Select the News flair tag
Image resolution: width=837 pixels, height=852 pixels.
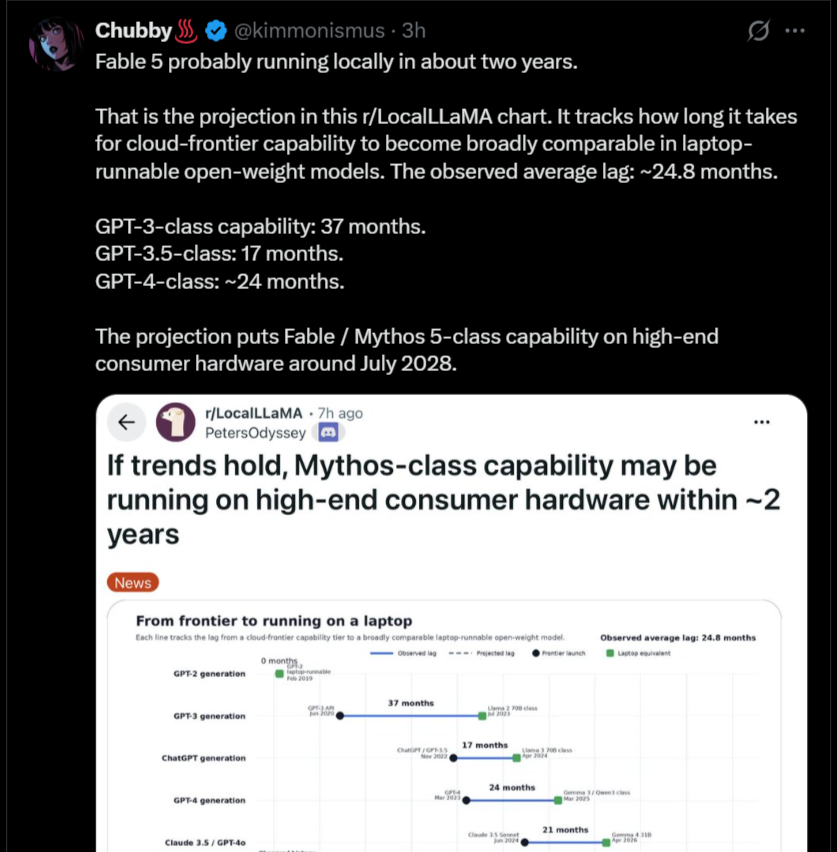click(133, 582)
